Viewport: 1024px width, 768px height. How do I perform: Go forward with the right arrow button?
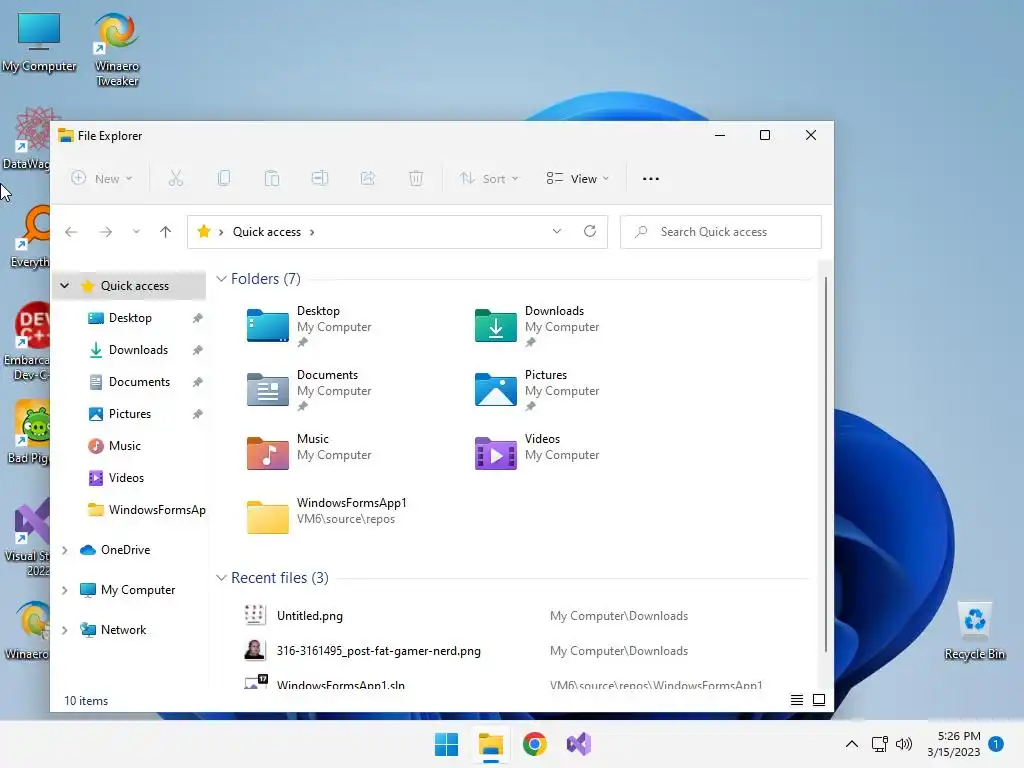105,232
